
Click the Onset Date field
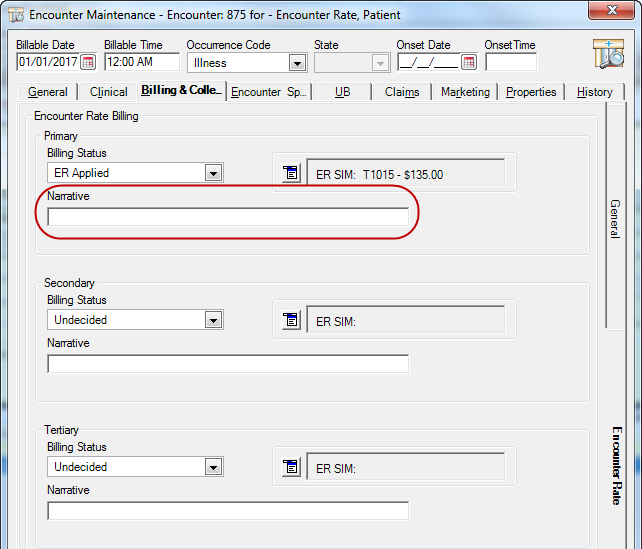[x=429, y=62]
